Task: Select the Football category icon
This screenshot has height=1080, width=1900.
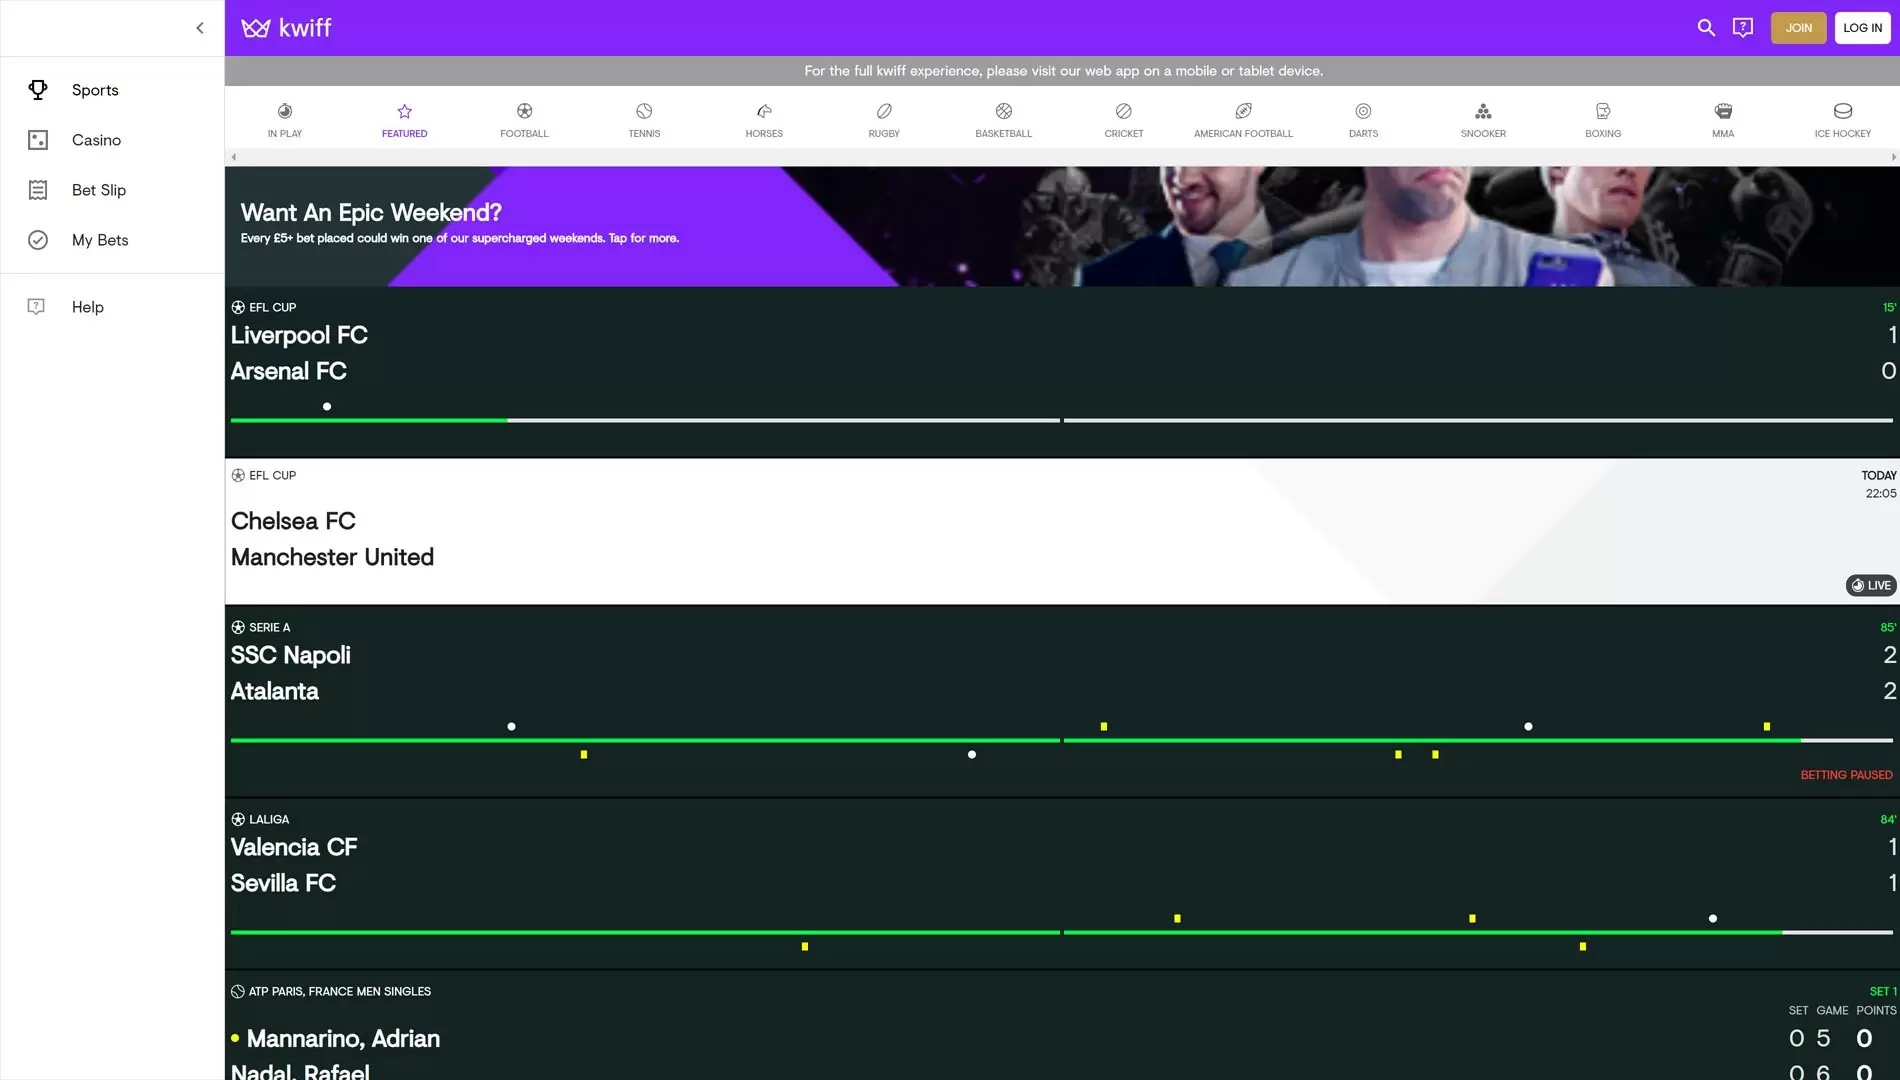Action: [524, 111]
